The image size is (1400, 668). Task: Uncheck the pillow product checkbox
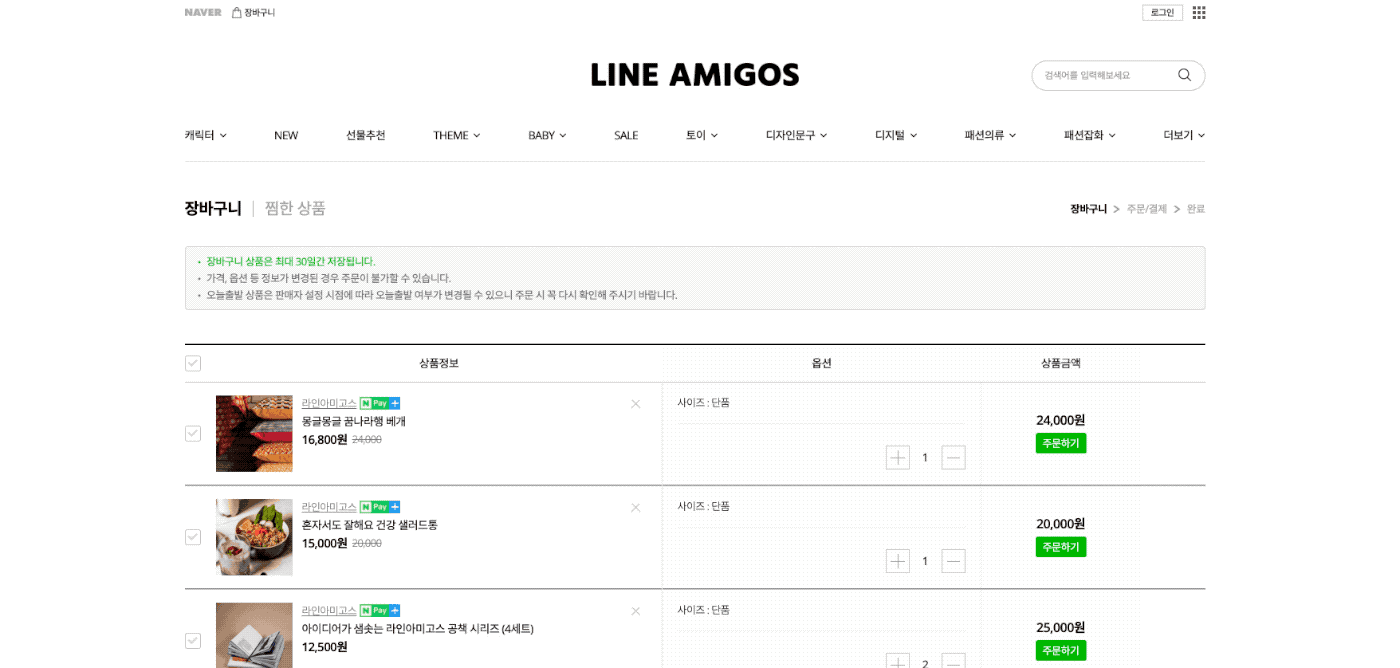coord(193,434)
